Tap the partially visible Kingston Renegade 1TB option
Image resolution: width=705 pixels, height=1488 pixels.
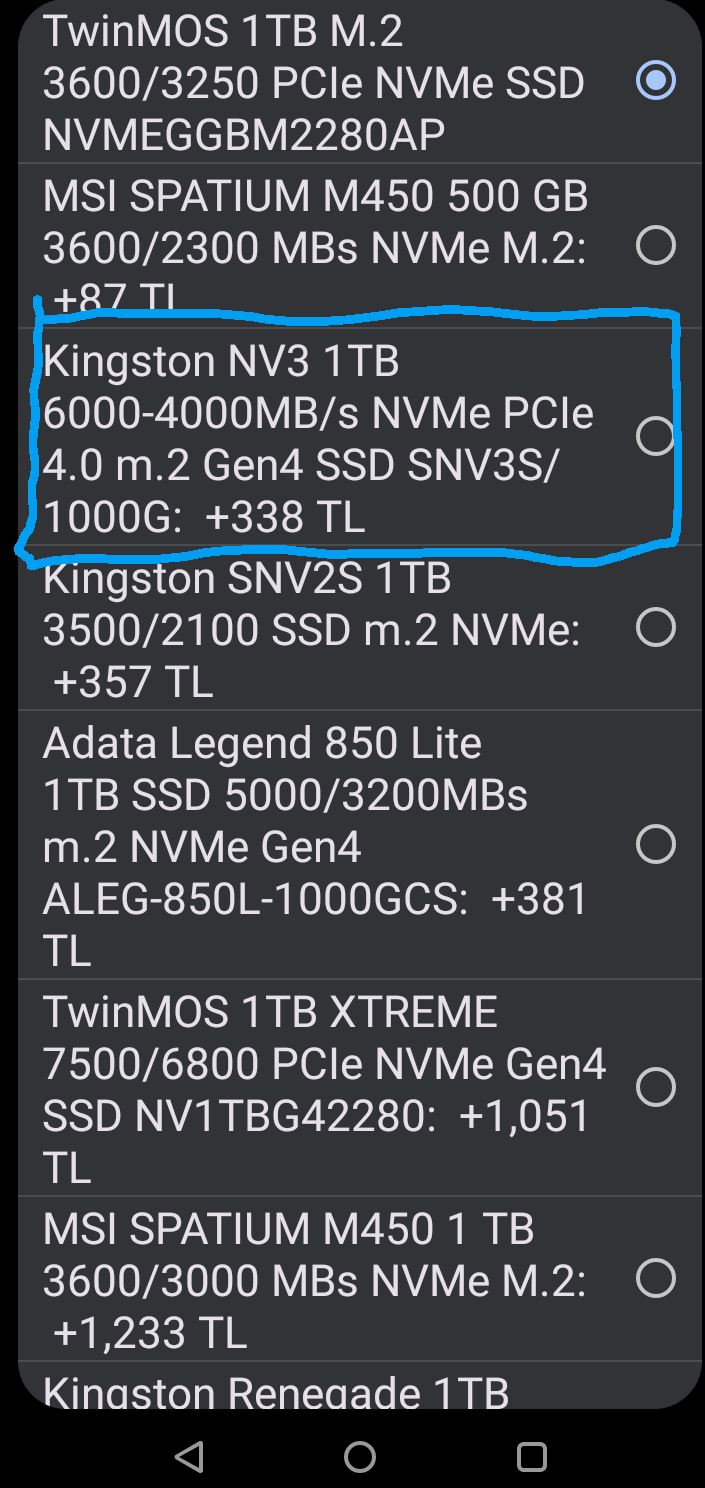pyautogui.click(x=275, y=1392)
